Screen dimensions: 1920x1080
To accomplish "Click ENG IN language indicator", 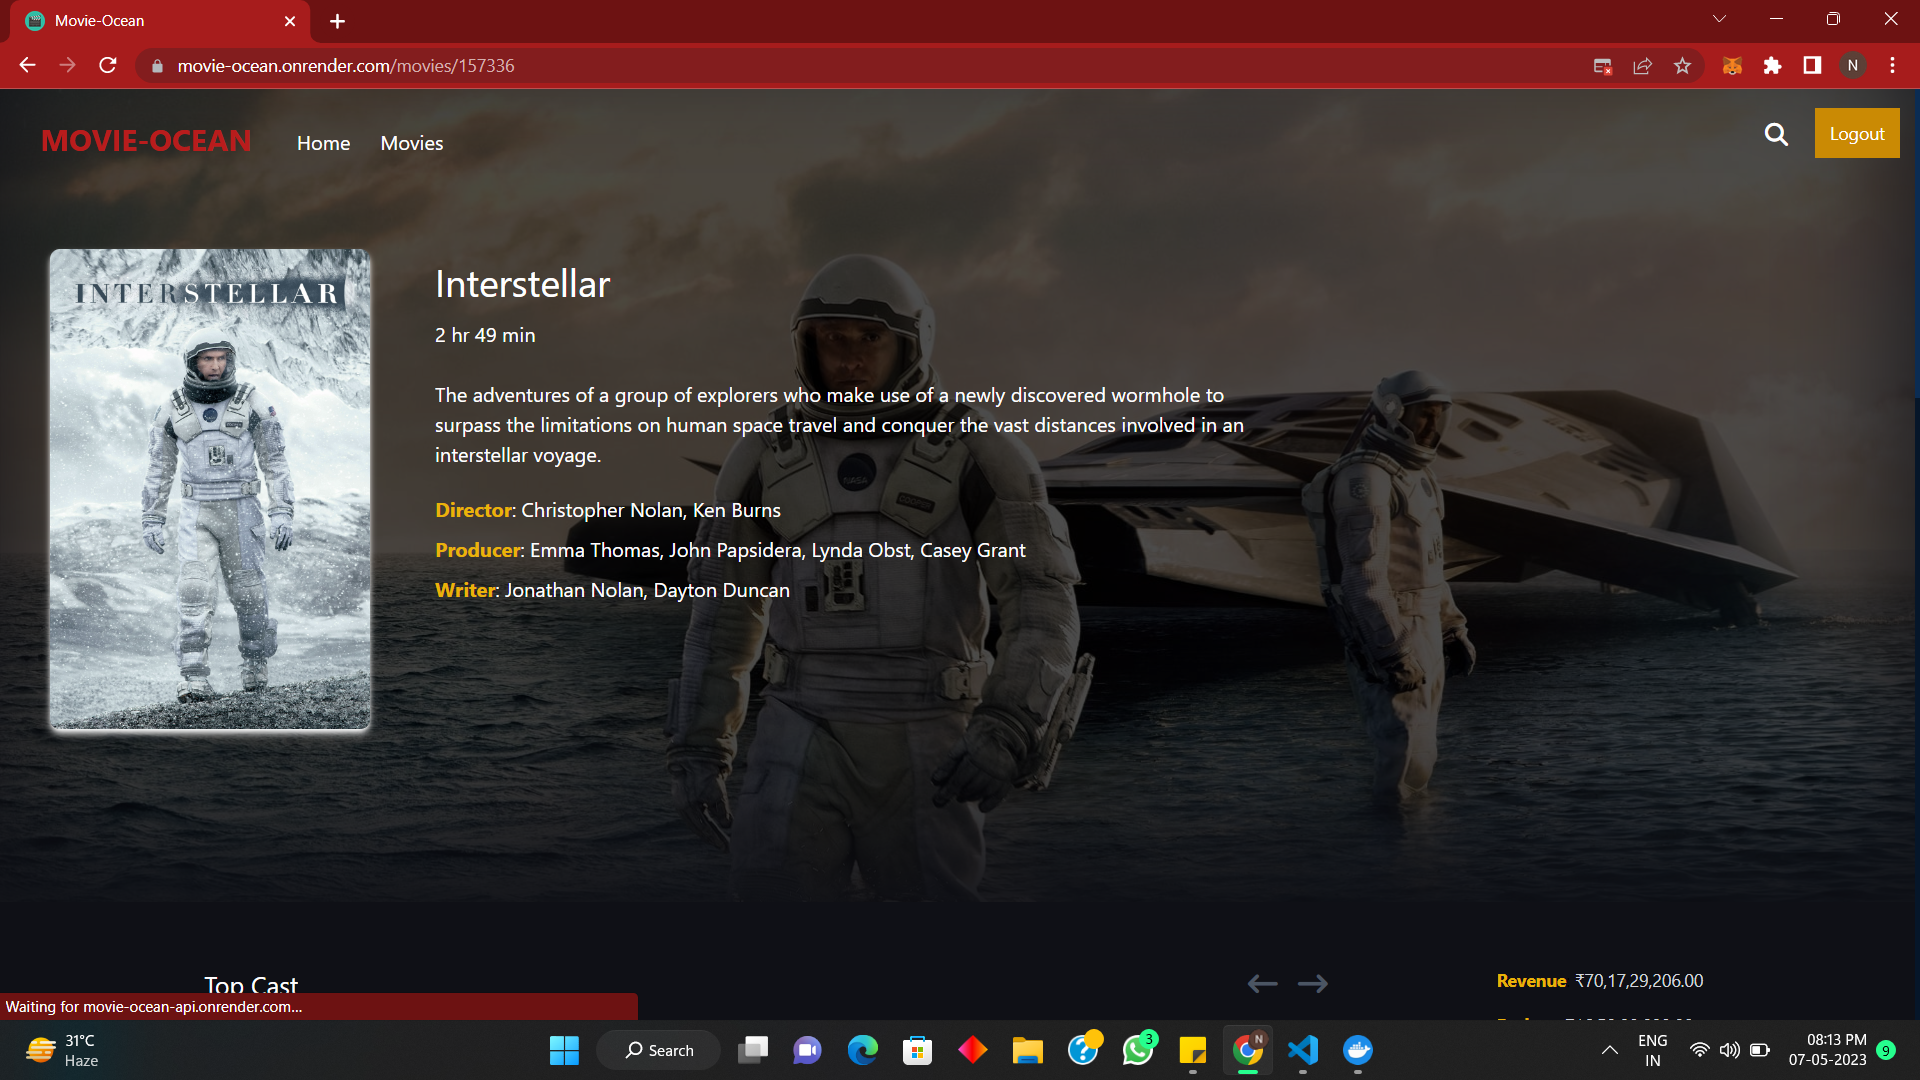I will click(x=1653, y=1050).
